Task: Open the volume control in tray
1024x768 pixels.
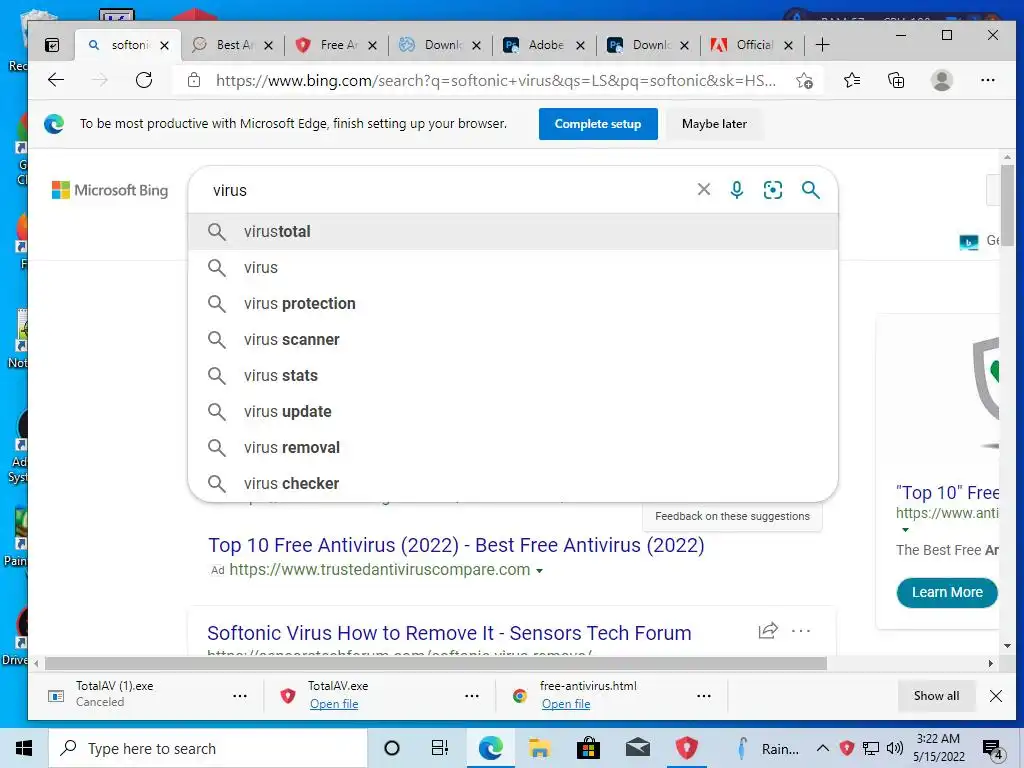Action: tap(895, 748)
